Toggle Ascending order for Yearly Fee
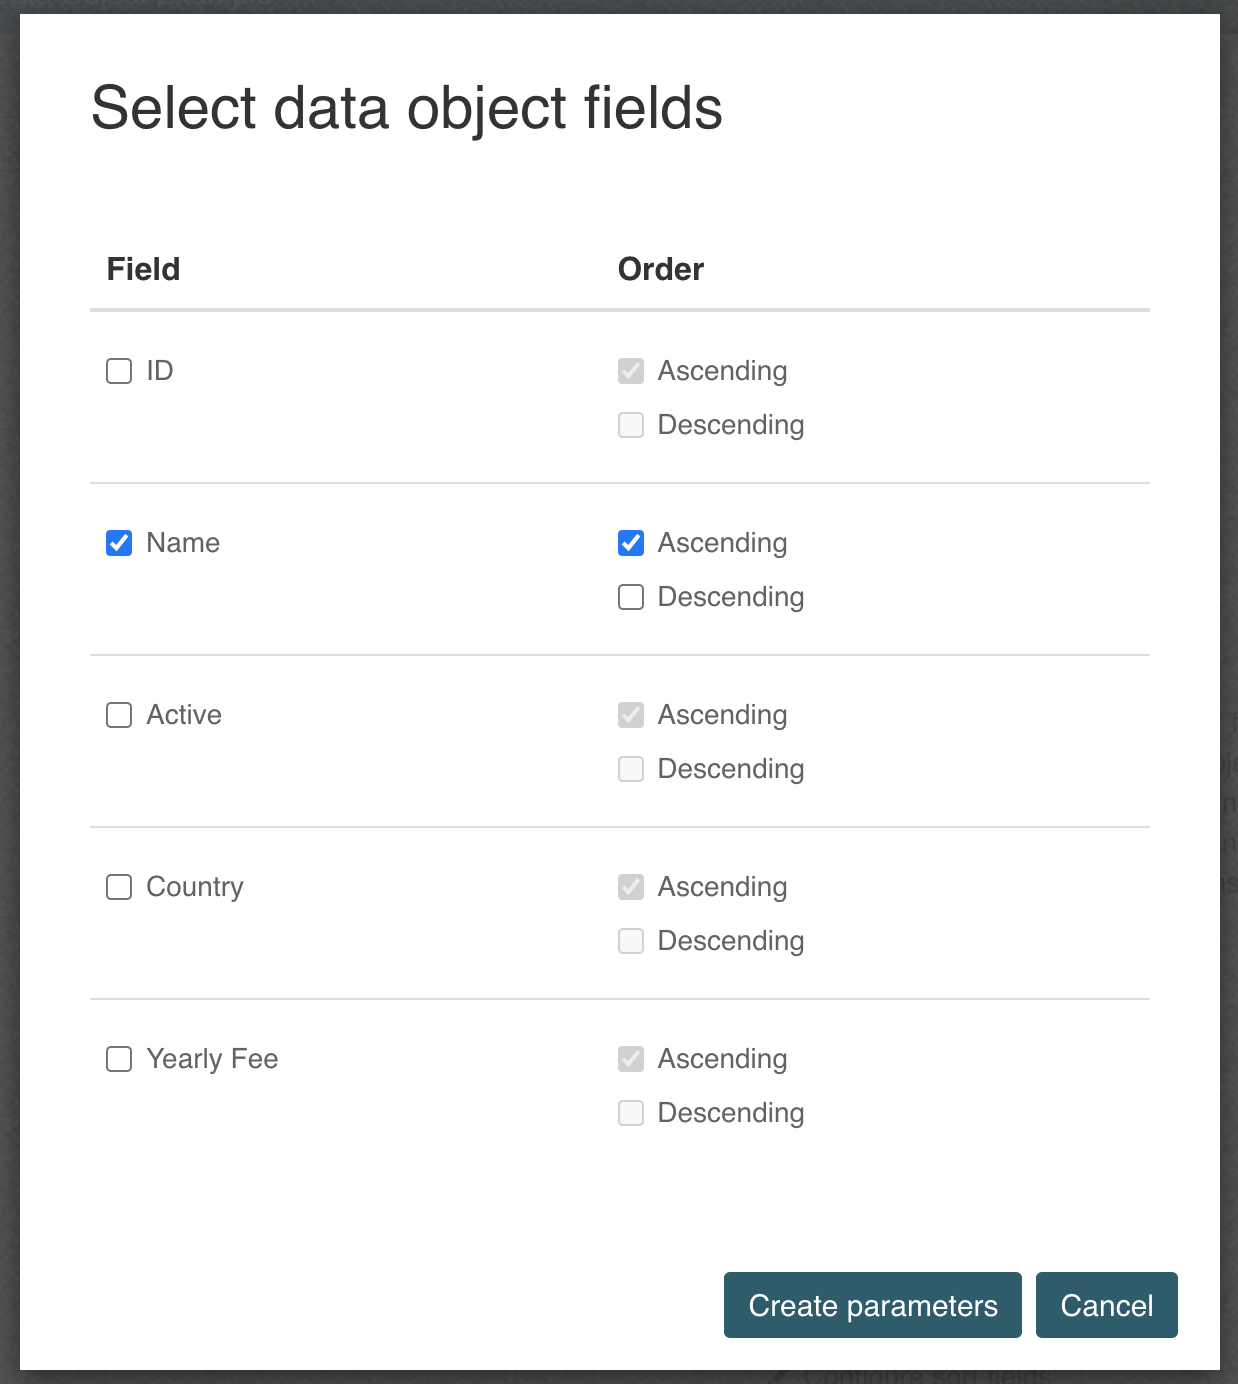 (630, 1058)
